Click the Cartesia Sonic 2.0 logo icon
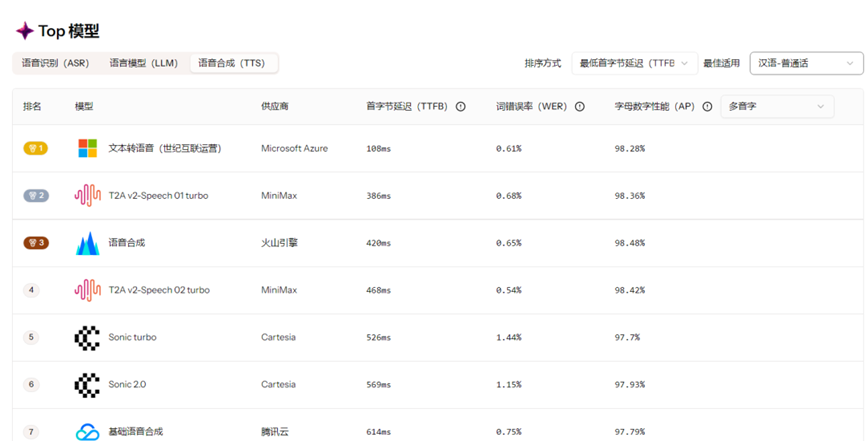 [88, 384]
